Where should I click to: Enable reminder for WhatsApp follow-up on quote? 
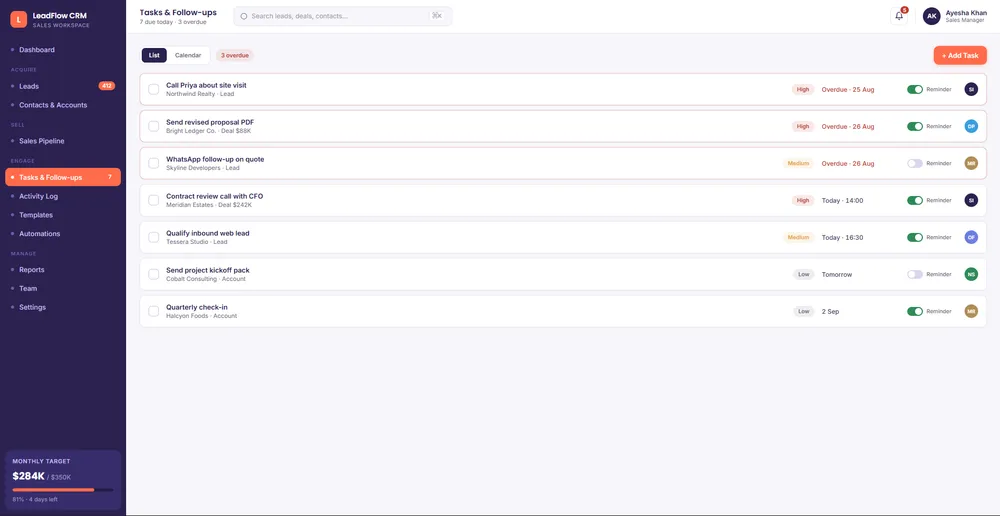[915, 163]
